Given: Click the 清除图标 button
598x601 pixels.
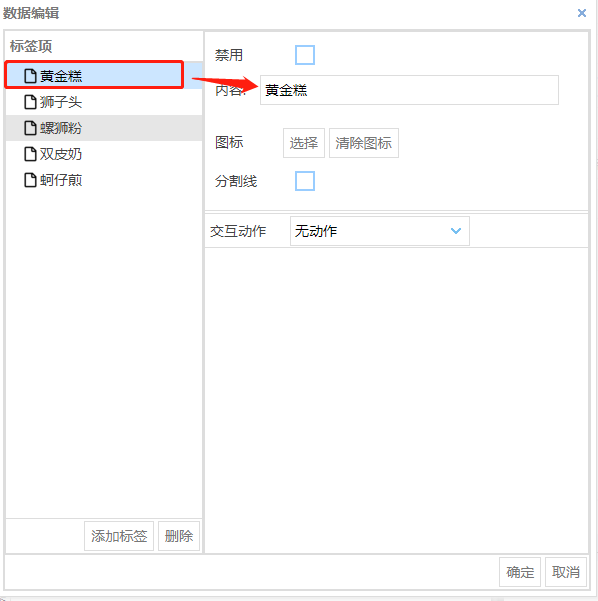Looking at the screenshot, I should click(363, 143).
